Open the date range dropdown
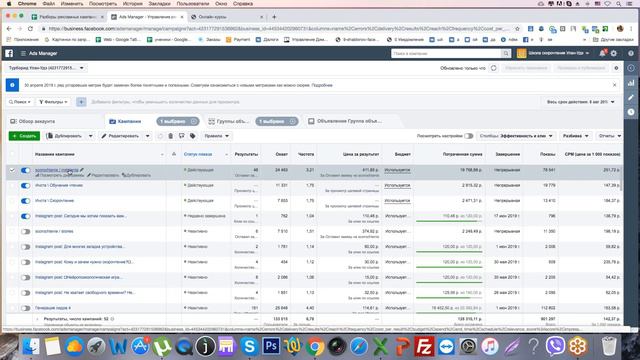The image size is (640, 360). pyautogui.click(x=580, y=102)
